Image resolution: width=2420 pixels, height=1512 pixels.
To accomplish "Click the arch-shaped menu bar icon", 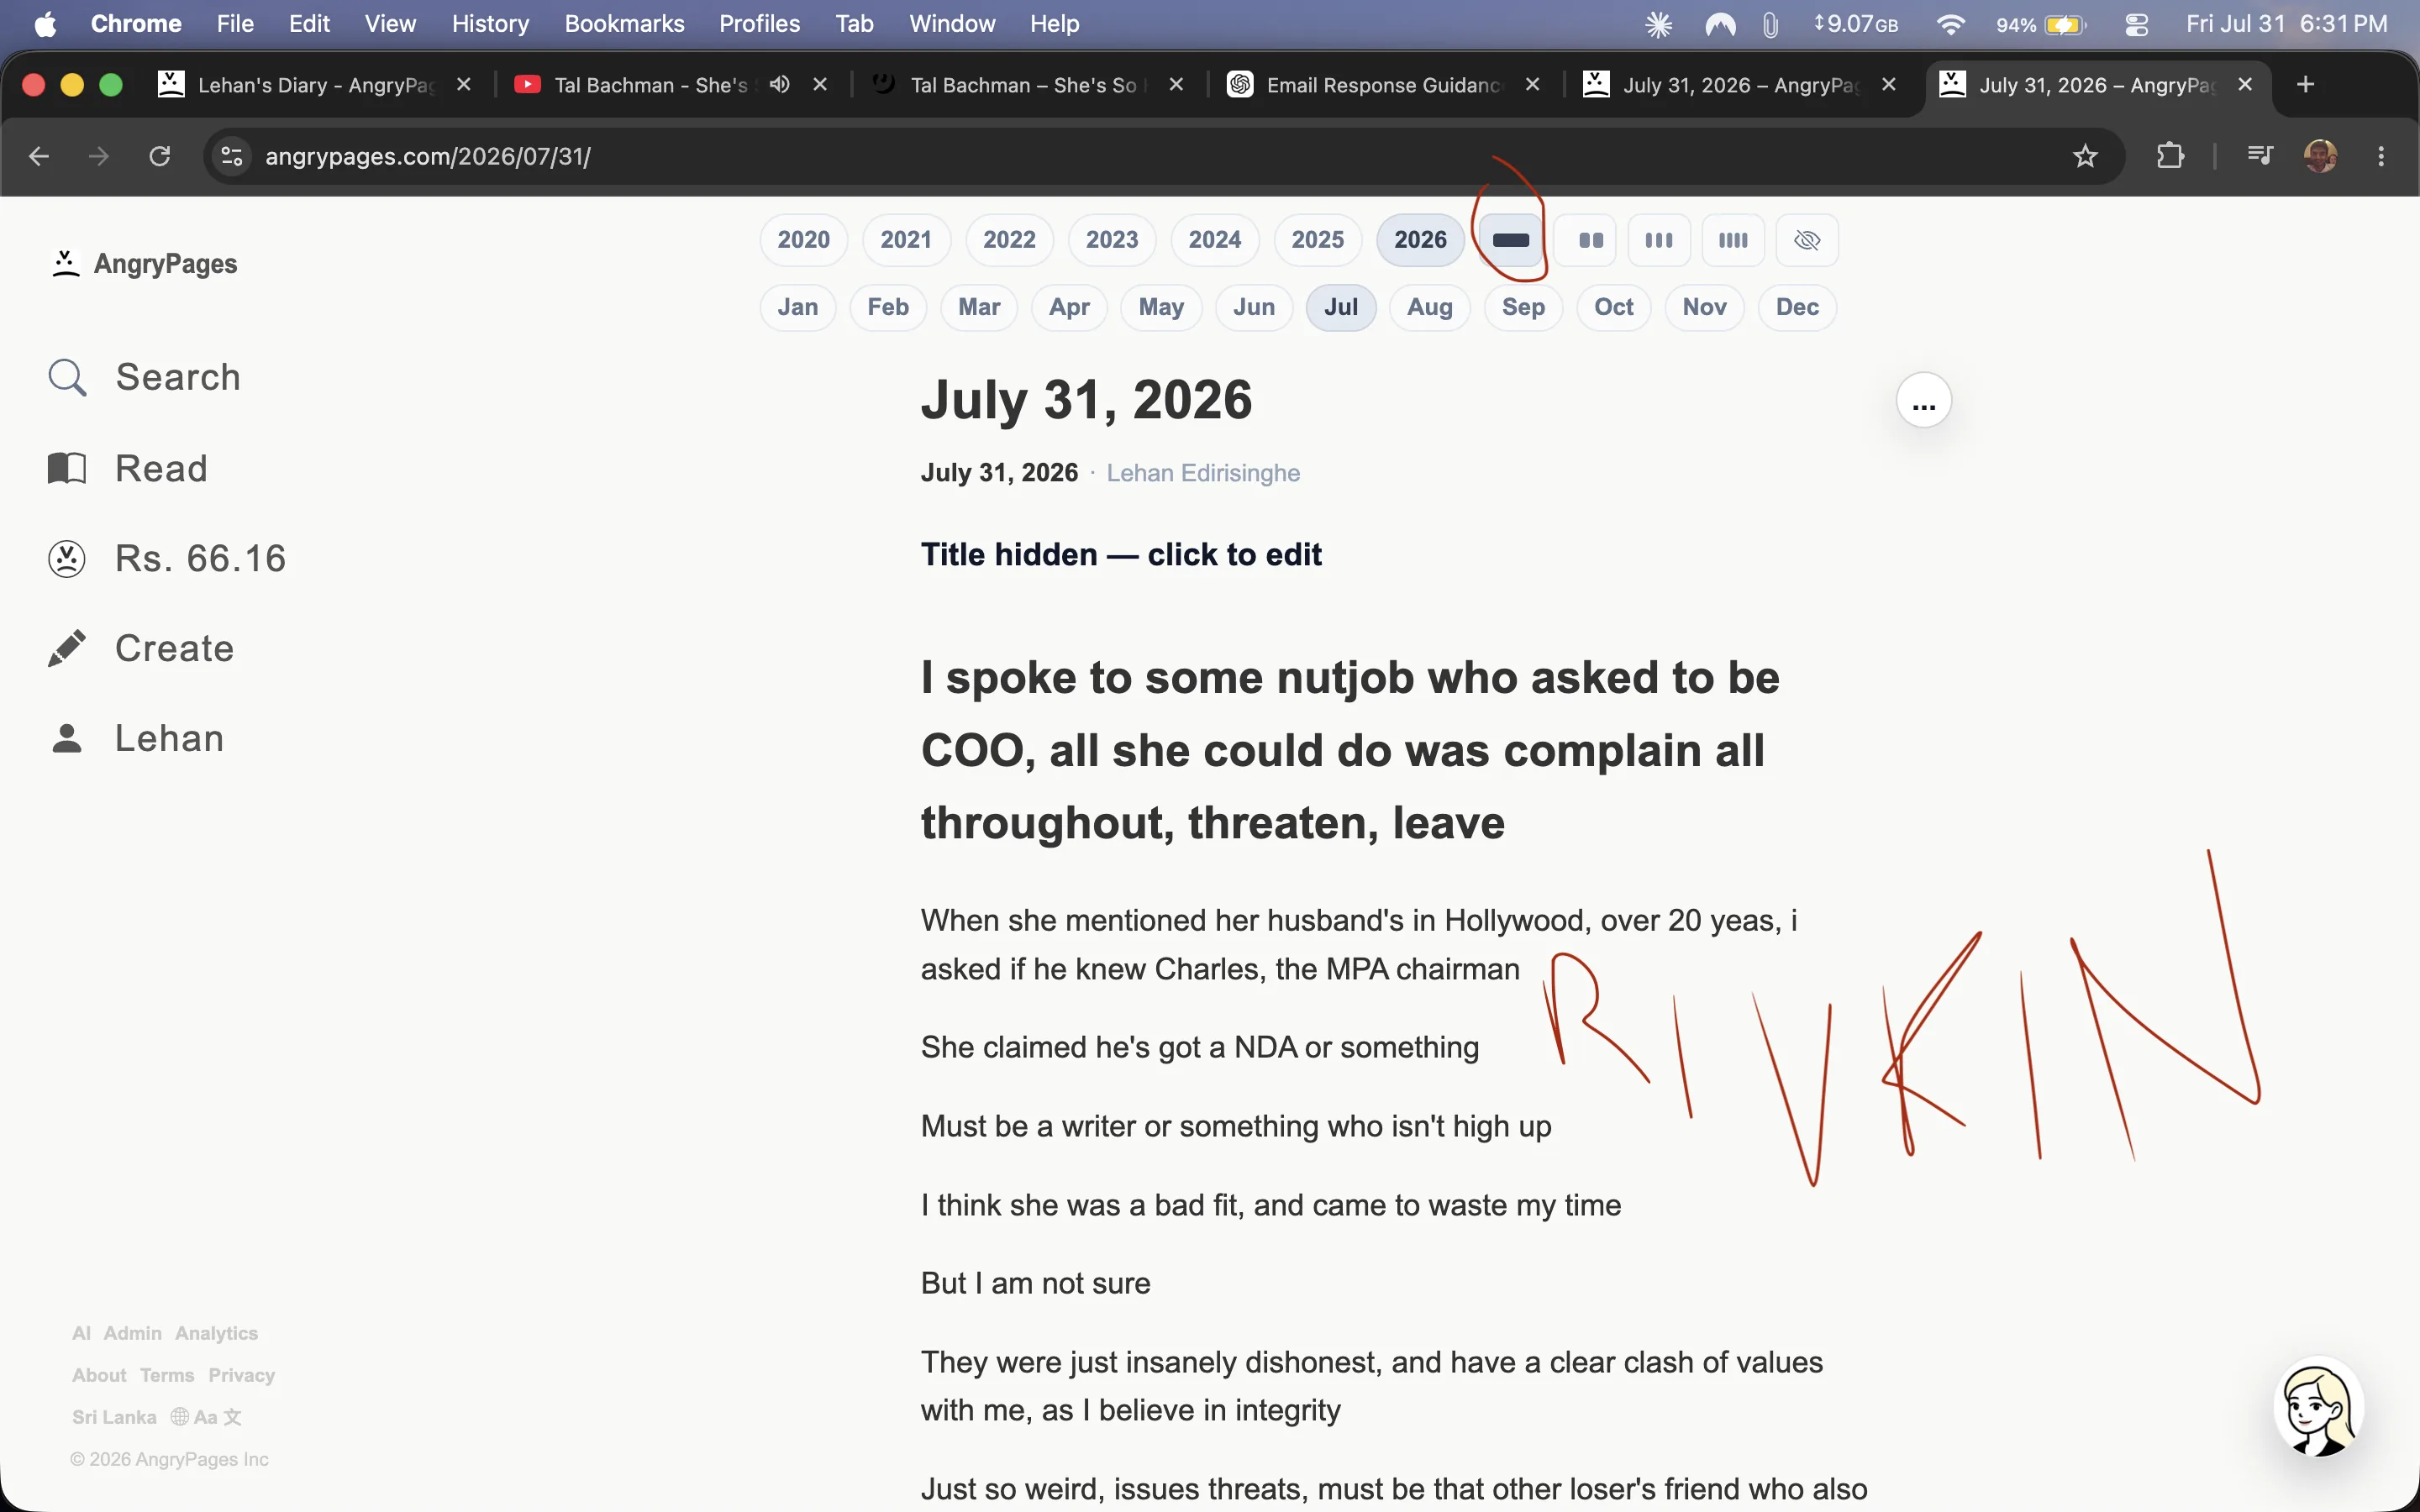I will coord(1720,24).
